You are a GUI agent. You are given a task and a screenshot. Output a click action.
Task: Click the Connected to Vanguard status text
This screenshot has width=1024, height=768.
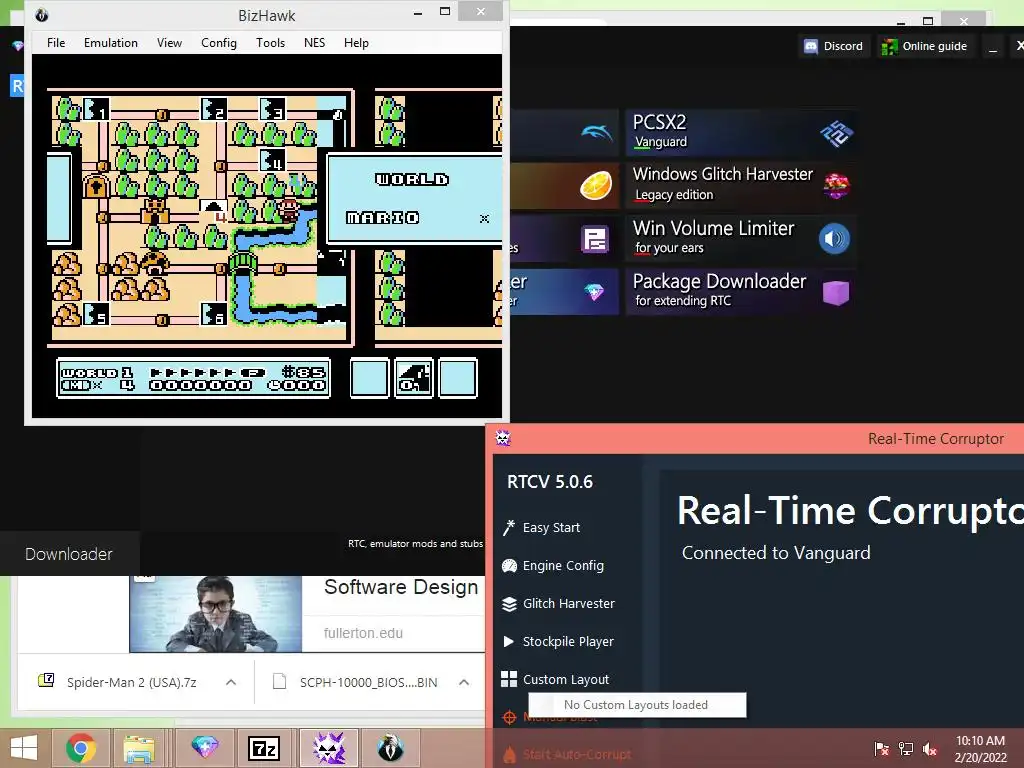[776, 552]
